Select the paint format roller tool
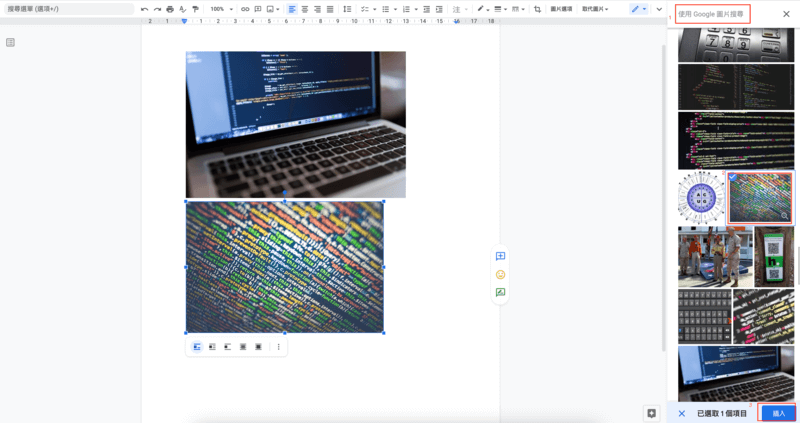 (195, 9)
